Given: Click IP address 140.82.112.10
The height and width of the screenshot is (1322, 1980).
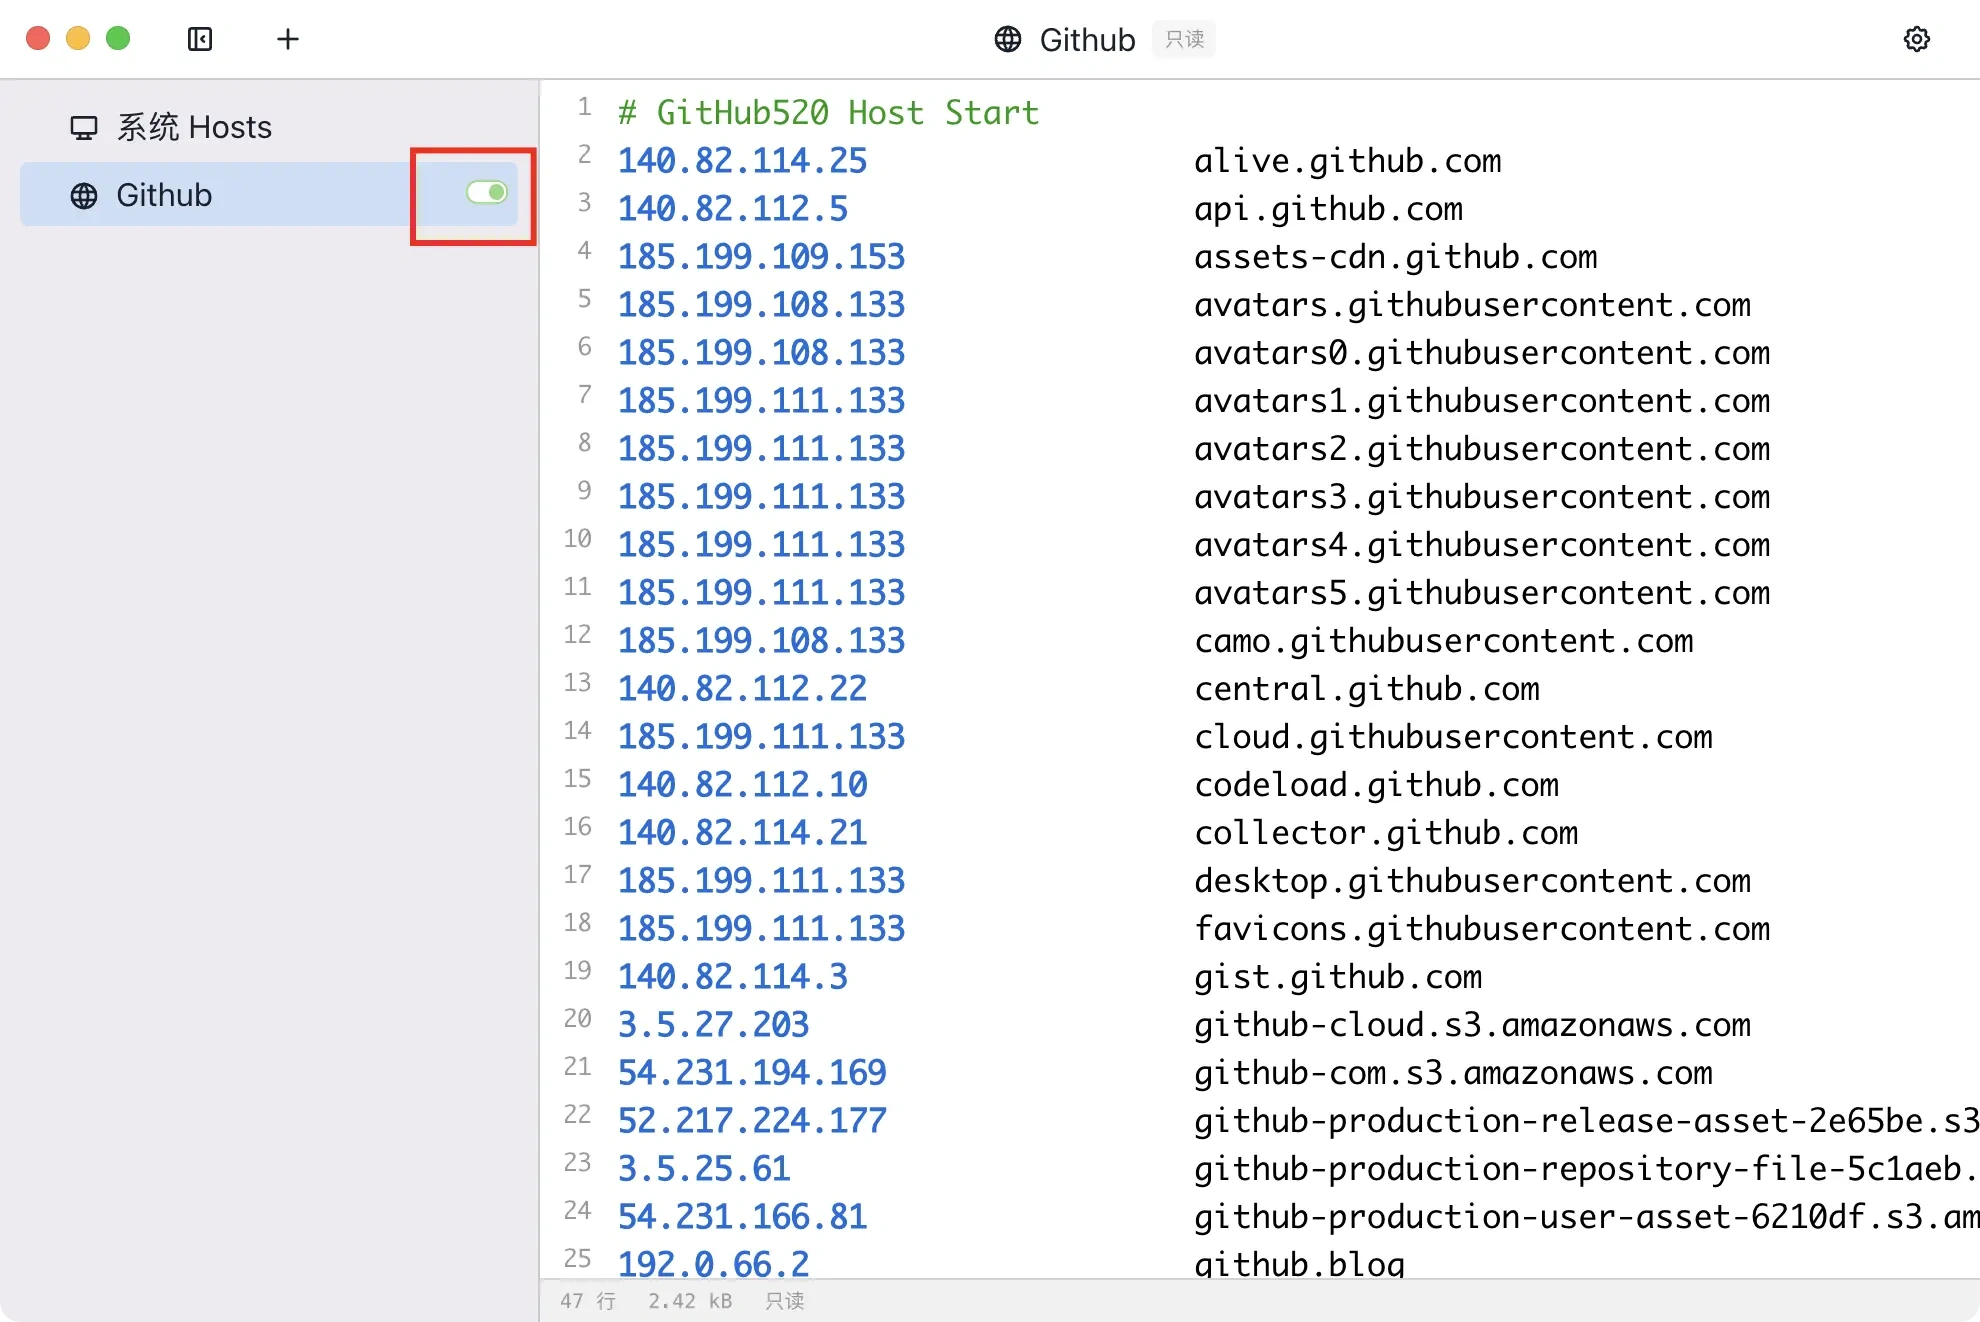Looking at the screenshot, I should point(742,784).
